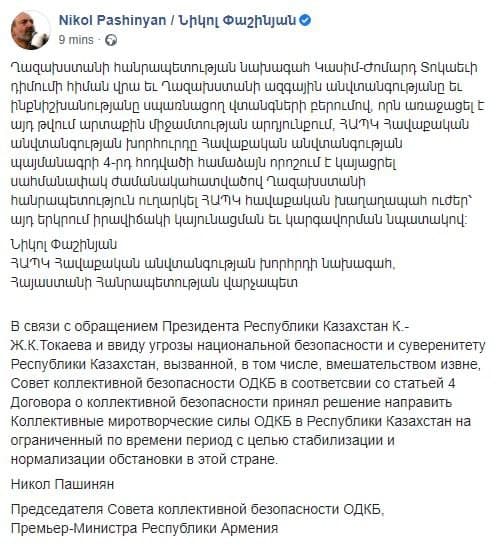Click the line 'Совет коллективной безопасности ОДКБ в соответсвии'

tap(233, 383)
